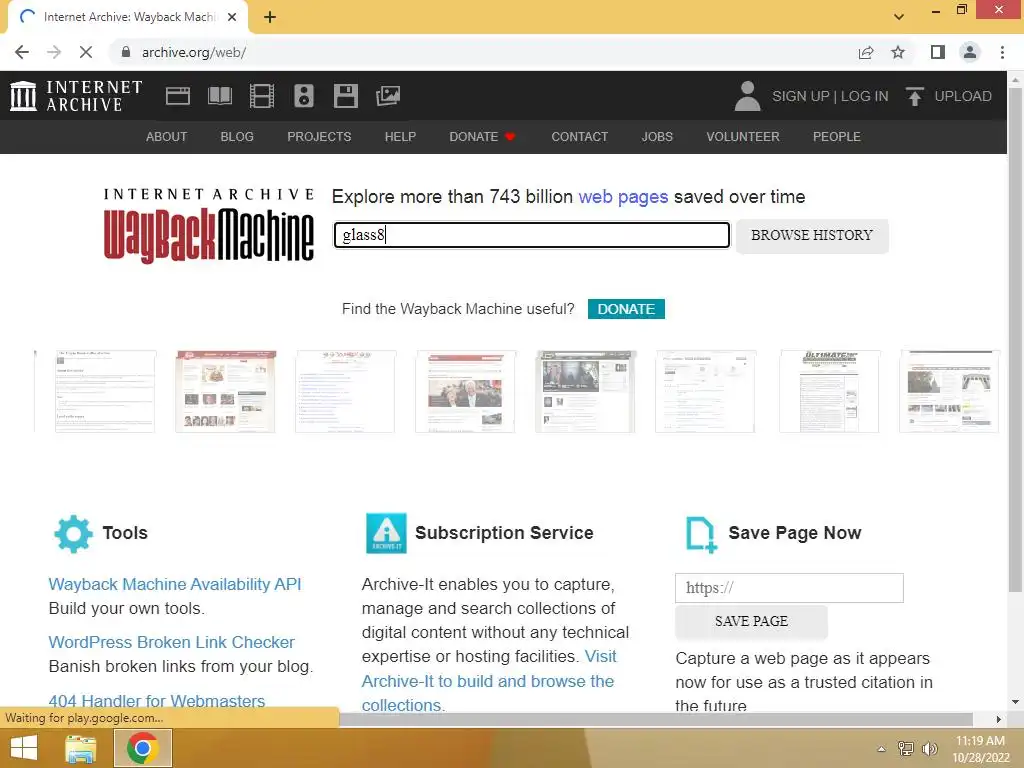Open the ABOUT menu item
This screenshot has width=1024, height=768.
[x=167, y=136]
